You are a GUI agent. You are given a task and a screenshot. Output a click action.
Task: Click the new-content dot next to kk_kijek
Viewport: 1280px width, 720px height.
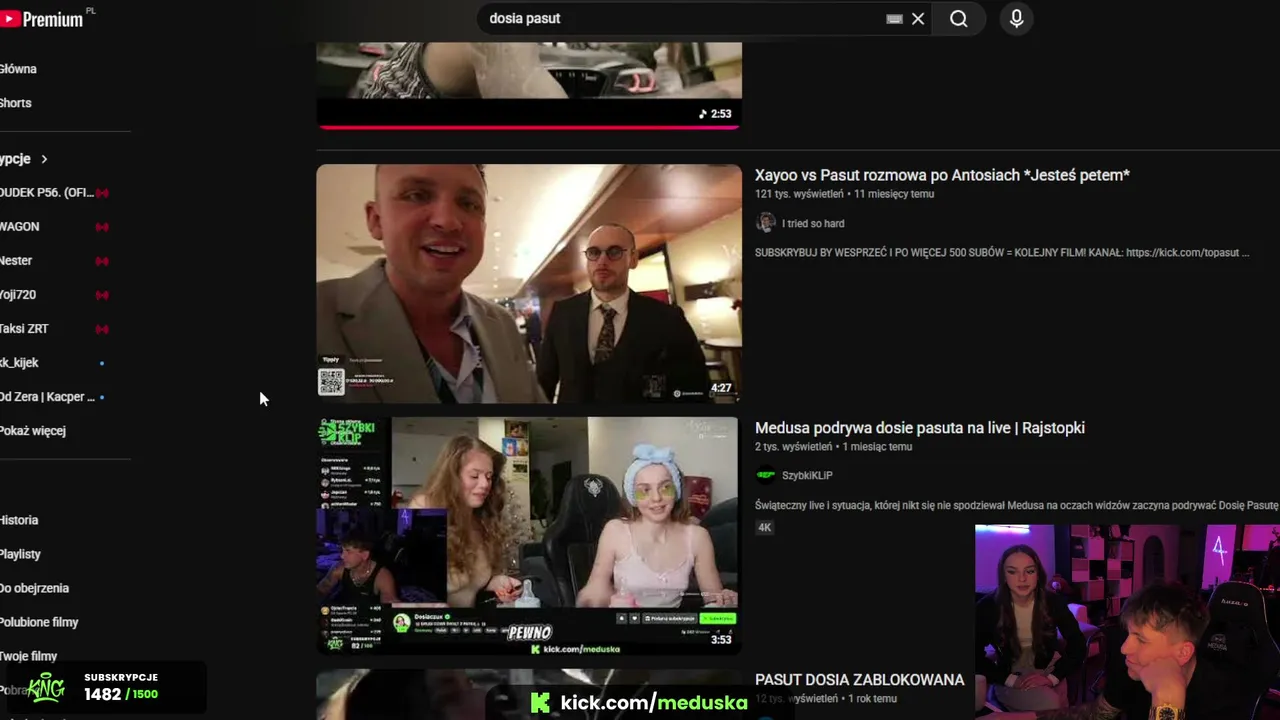102,363
